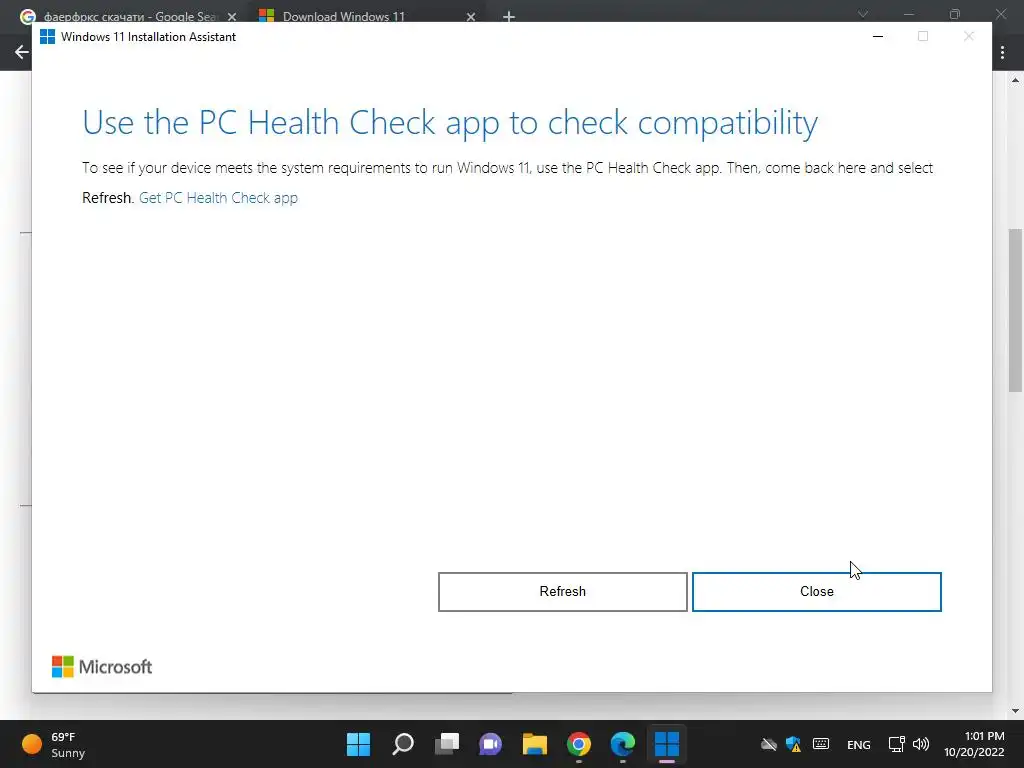Screen dimensions: 1024x768
Task: Switch to Google Chrome in the taskbar
Action: [579, 744]
